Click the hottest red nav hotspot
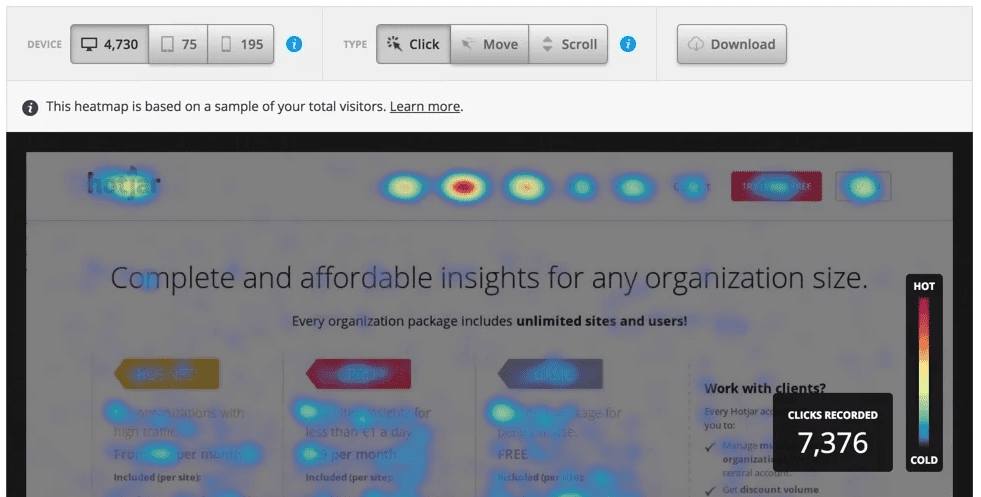The image size is (981, 497). pyautogui.click(x=463, y=187)
